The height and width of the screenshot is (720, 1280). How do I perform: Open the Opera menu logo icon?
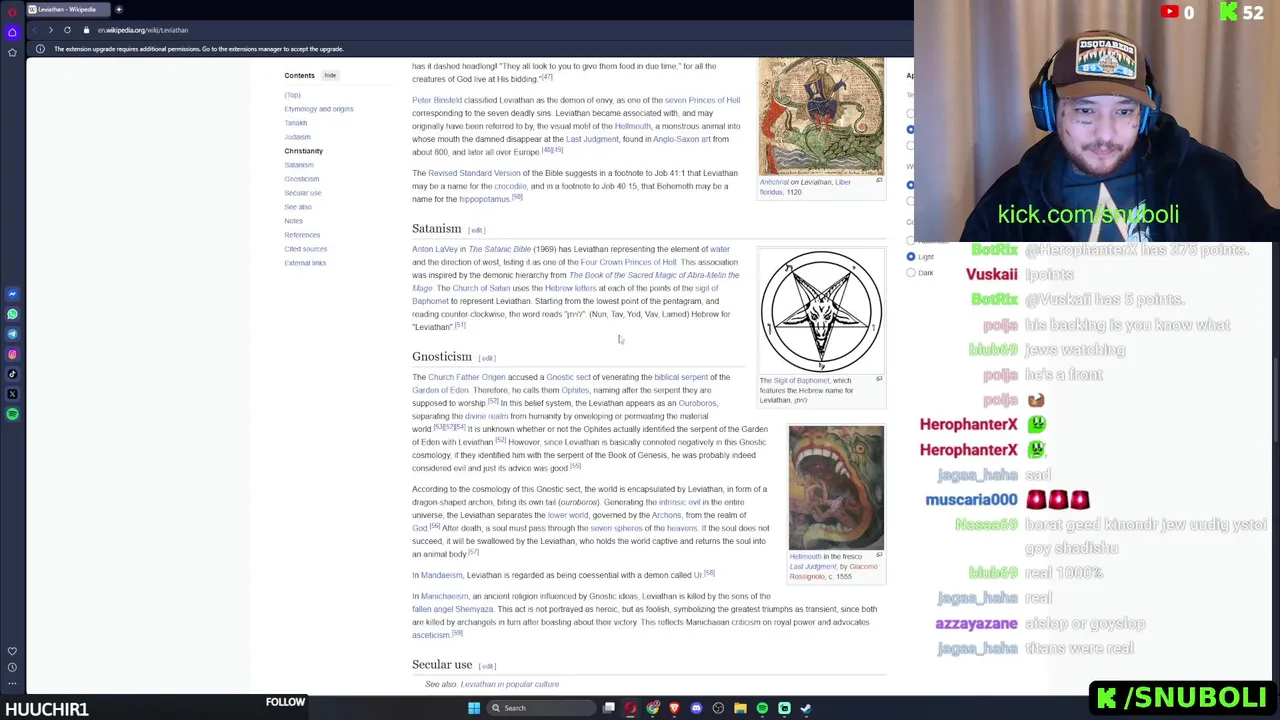click(x=12, y=10)
